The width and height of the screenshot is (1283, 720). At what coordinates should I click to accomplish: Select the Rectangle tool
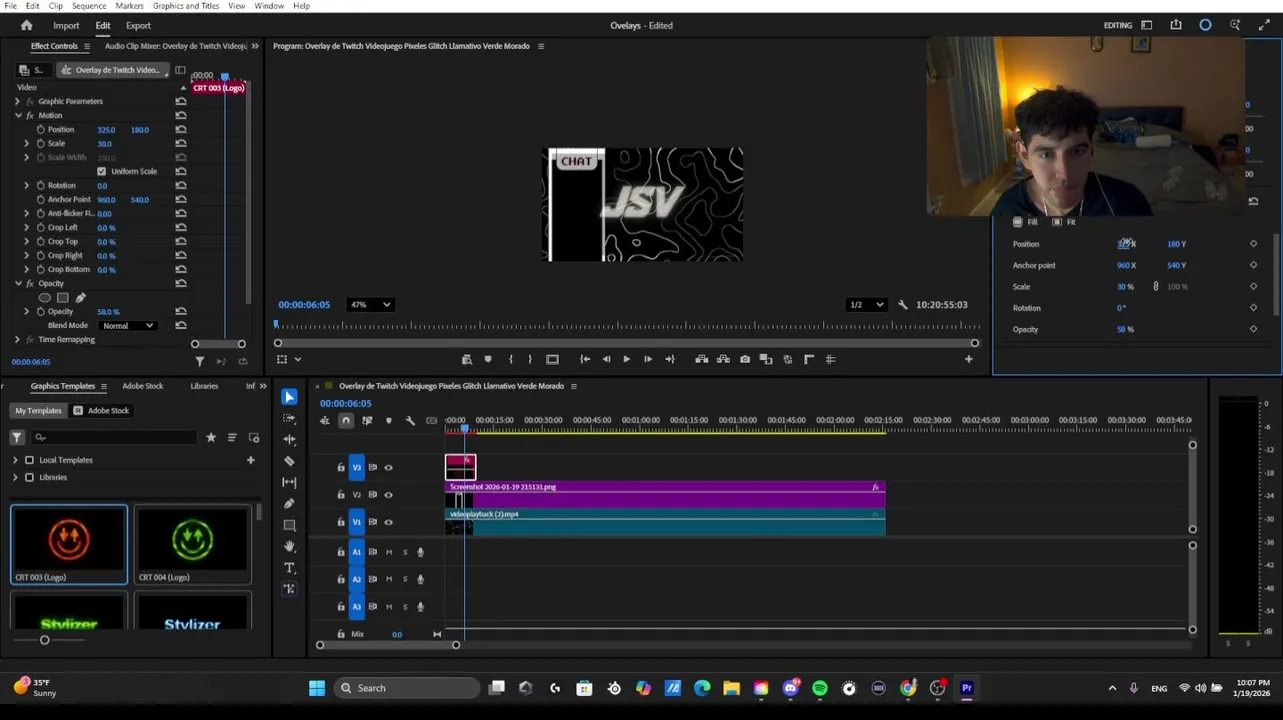[289, 525]
